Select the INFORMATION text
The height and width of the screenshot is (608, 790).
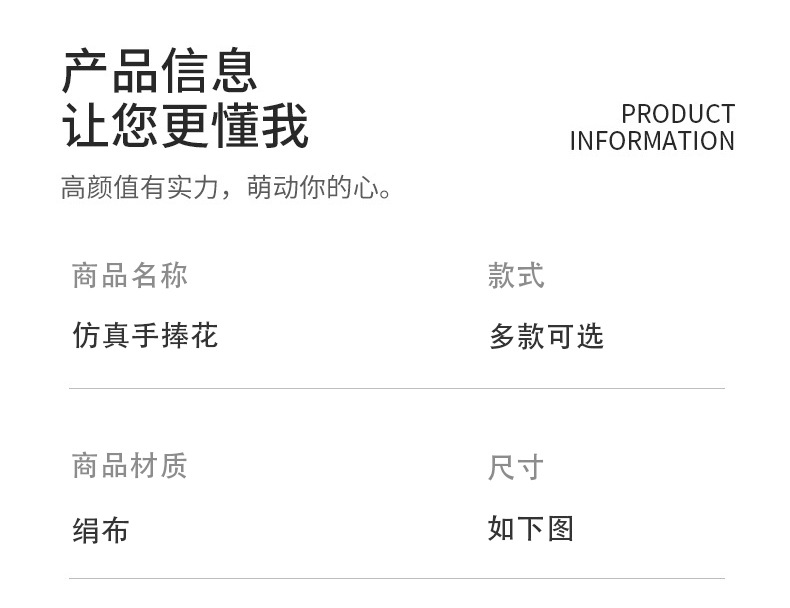[x=652, y=141]
